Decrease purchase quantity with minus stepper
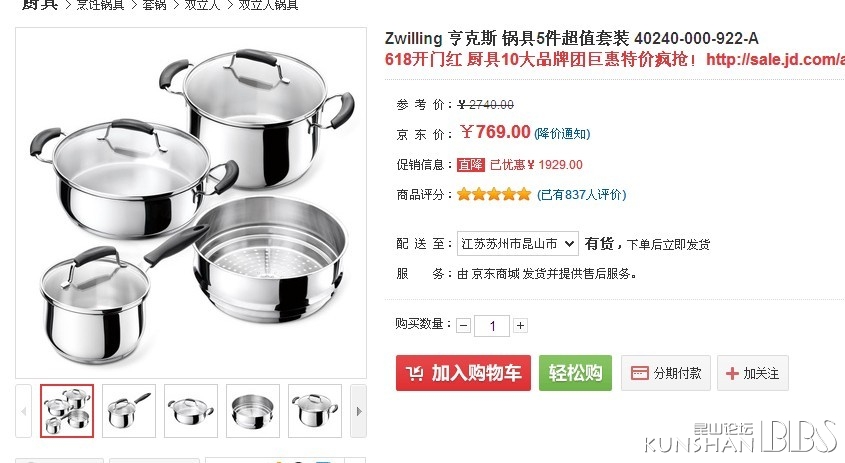The image size is (845, 463). click(x=463, y=326)
